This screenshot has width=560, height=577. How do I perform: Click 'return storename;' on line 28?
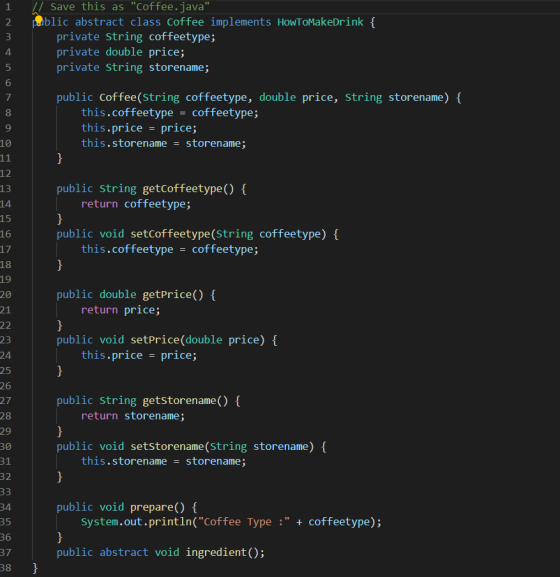(x=133, y=416)
